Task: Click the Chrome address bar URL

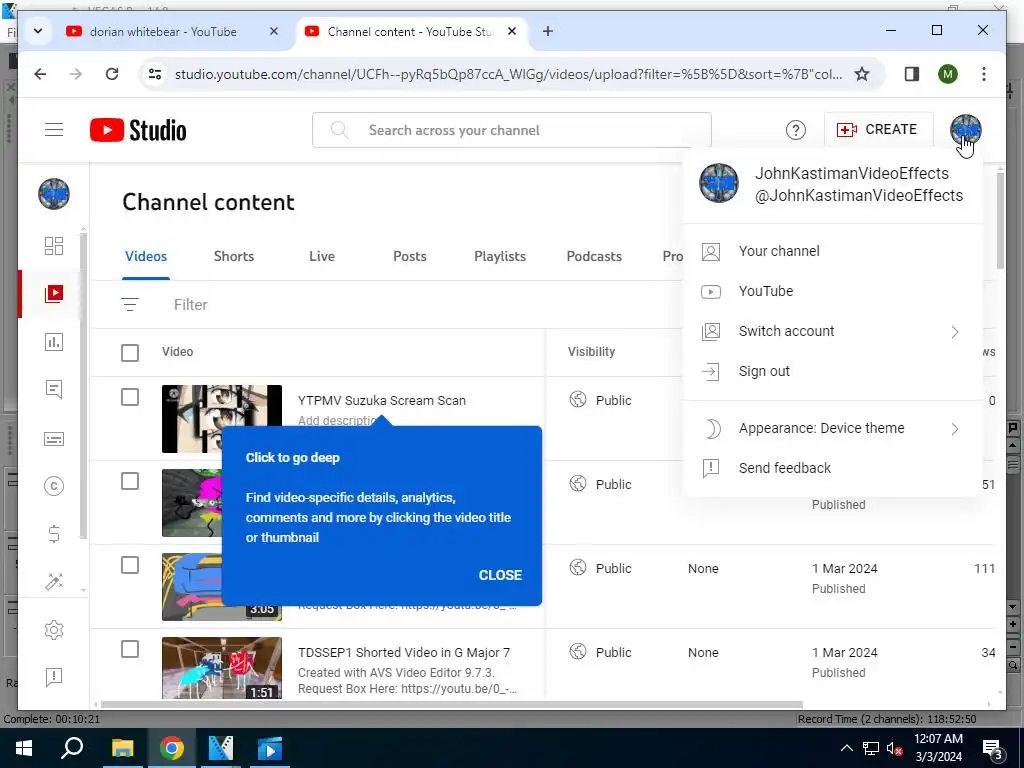Action: tap(508, 74)
